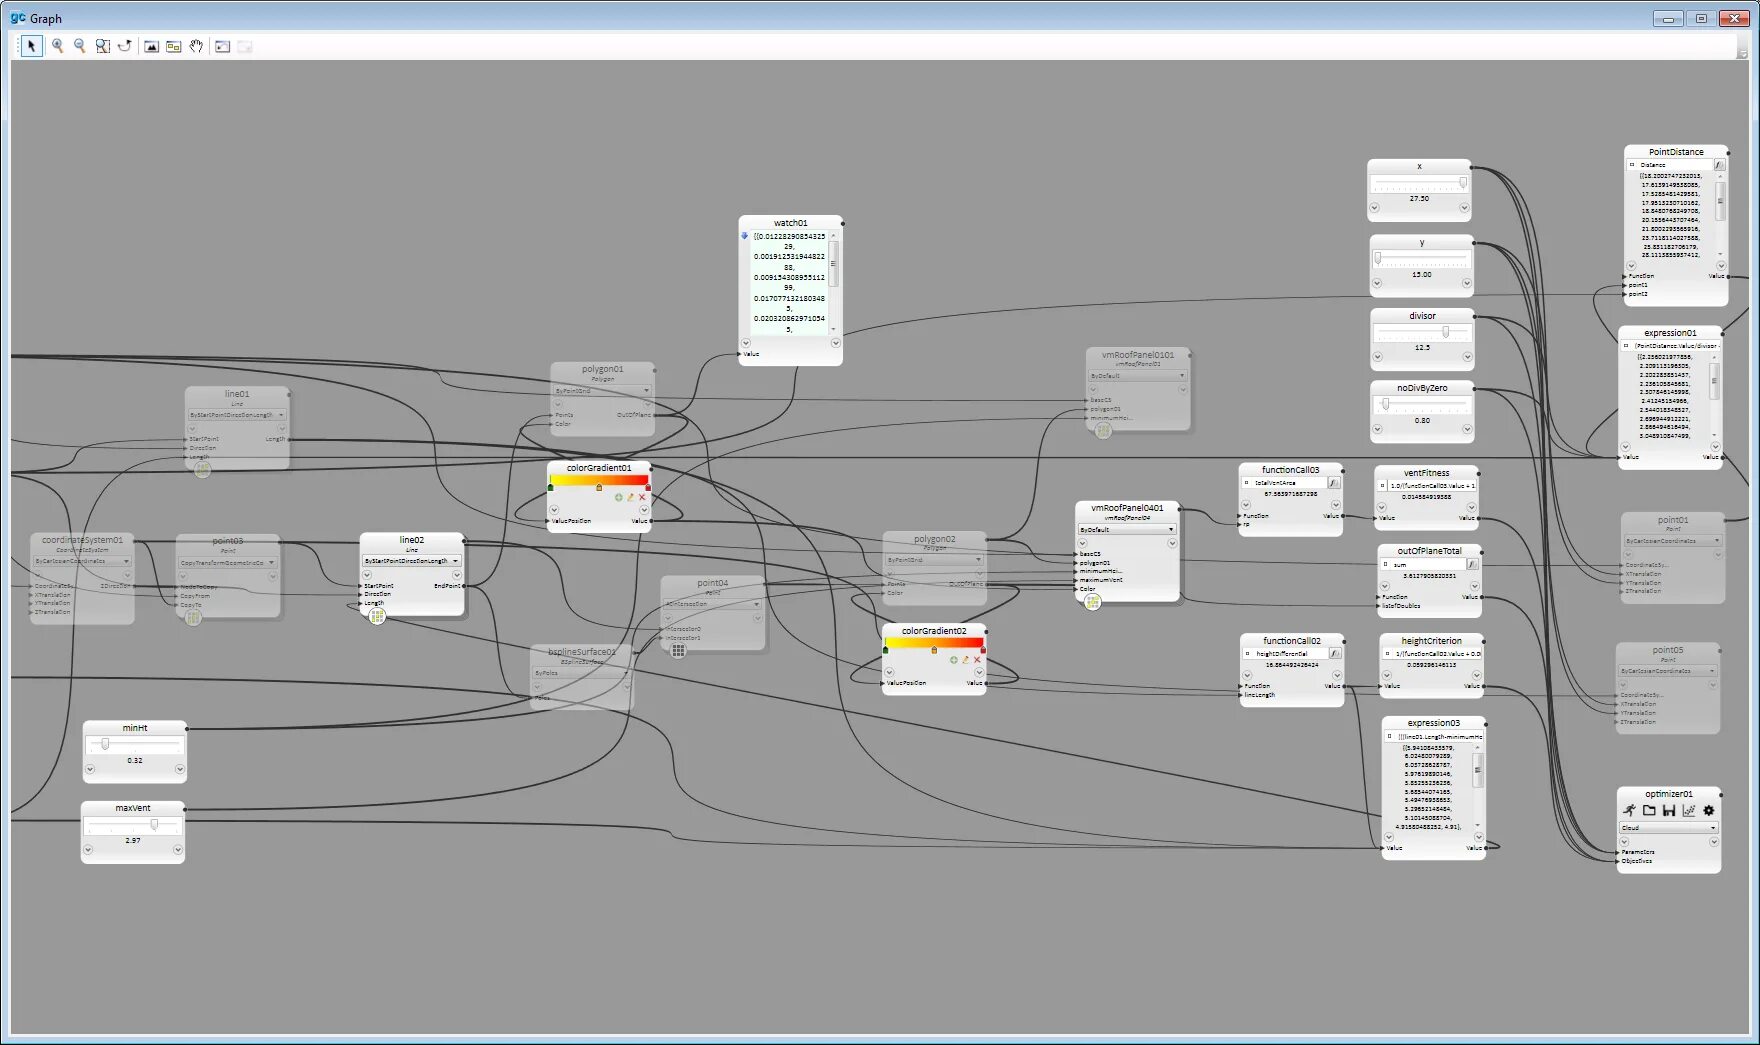The image size is (1760, 1045).
Task: Click the window view toolbar icon
Action: (x=222, y=46)
